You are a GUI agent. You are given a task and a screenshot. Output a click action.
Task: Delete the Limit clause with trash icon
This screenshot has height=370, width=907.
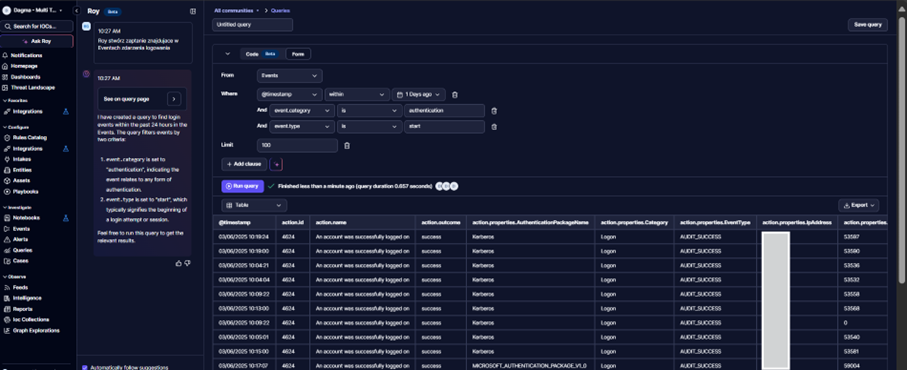[x=346, y=146]
